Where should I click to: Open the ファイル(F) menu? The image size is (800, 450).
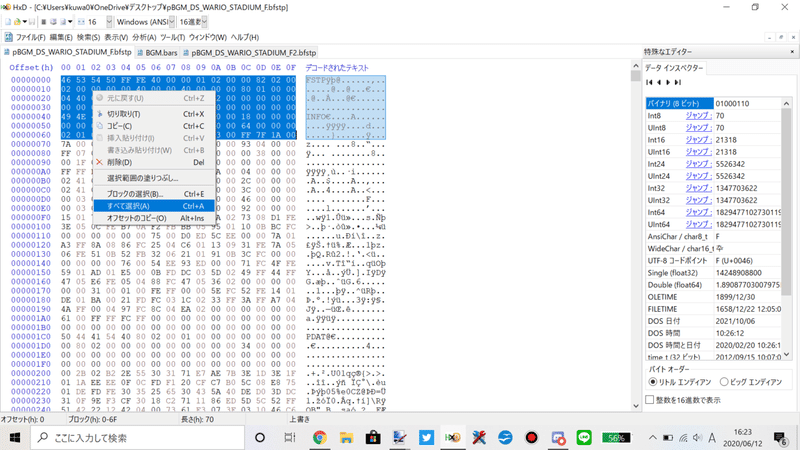tap(30, 37)
